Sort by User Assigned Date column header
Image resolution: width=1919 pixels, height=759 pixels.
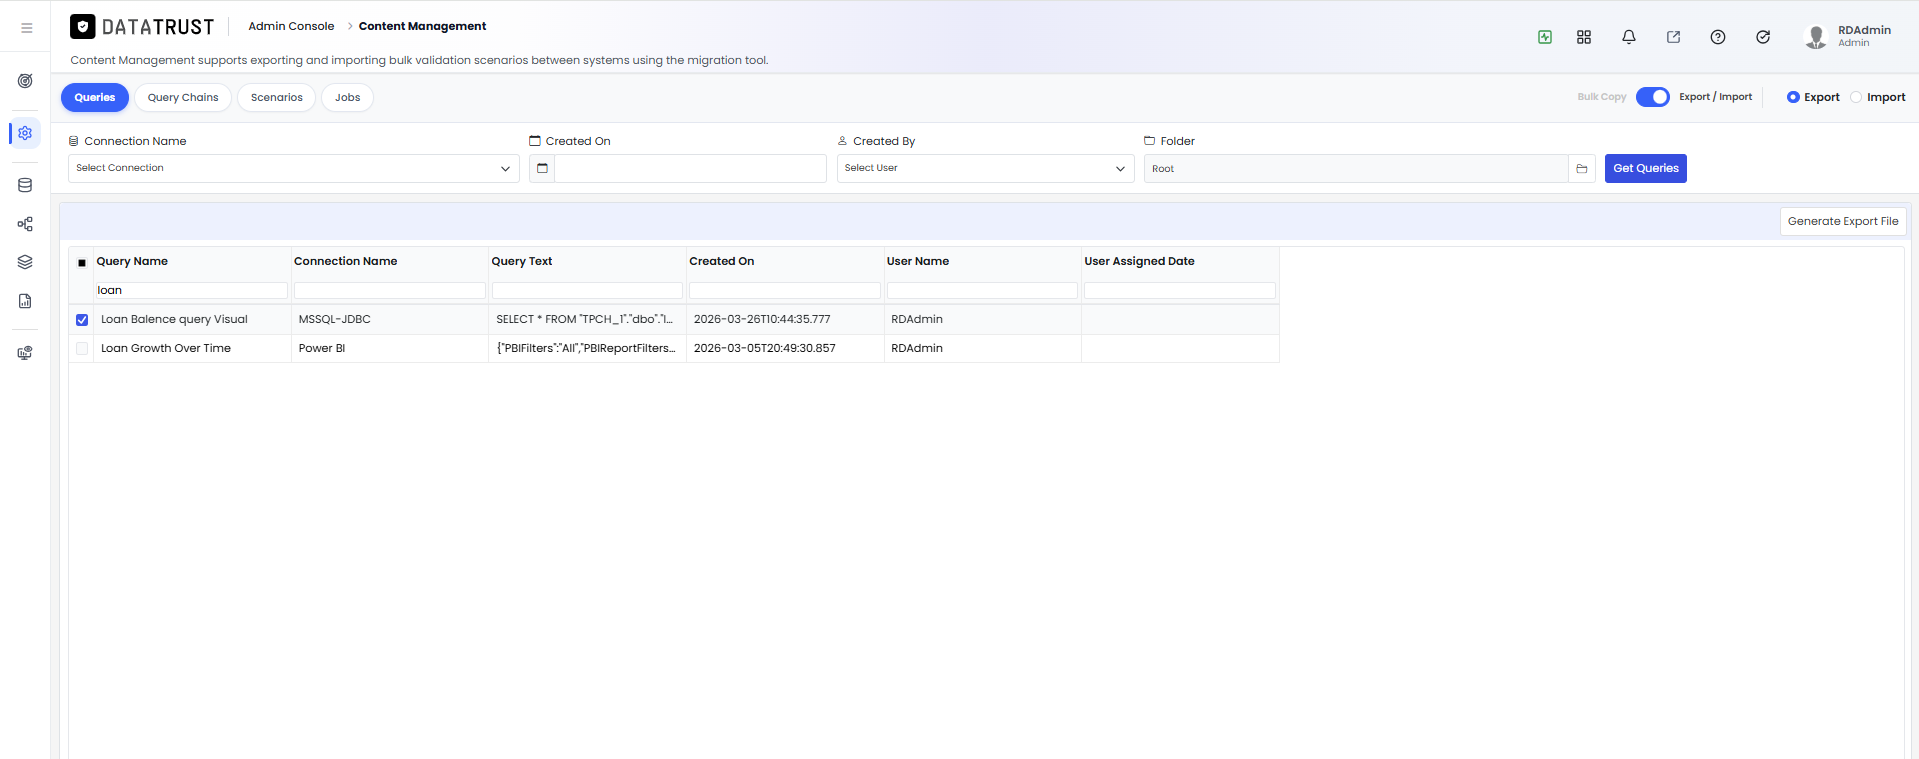pyautogui.click(x=1140, y=261)
